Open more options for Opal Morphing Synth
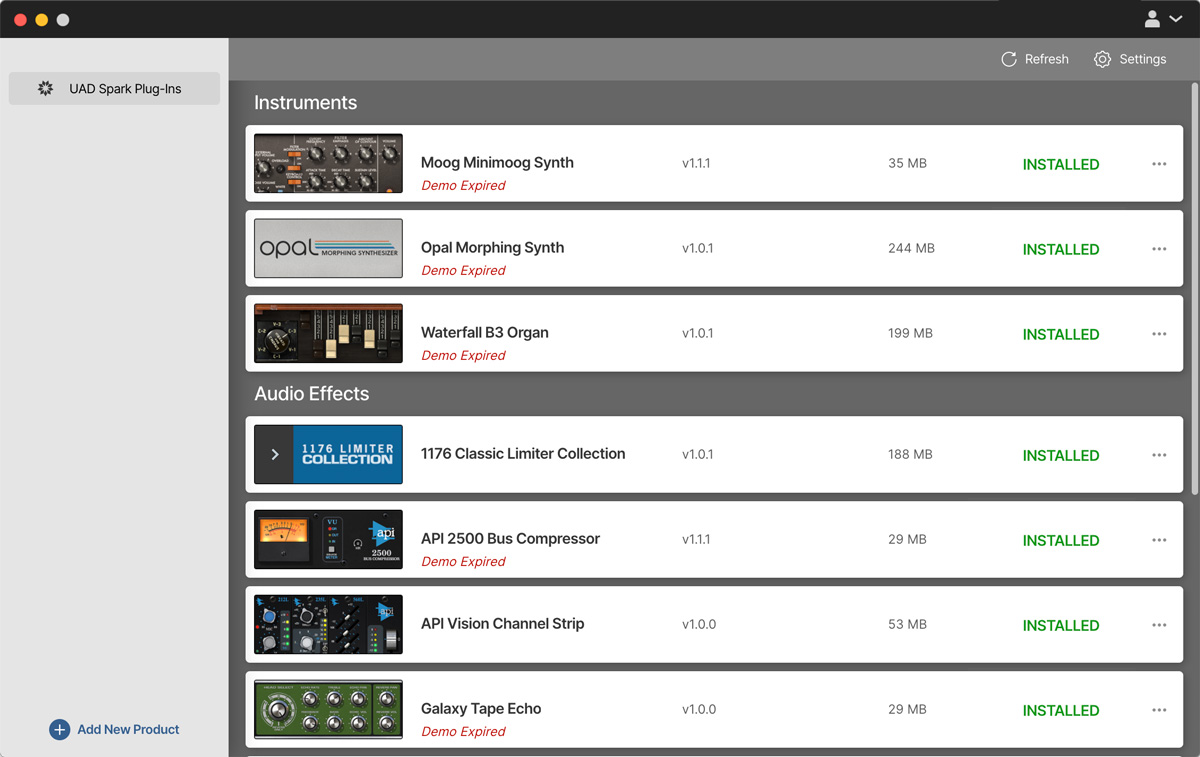 [x=1159, y=249]
